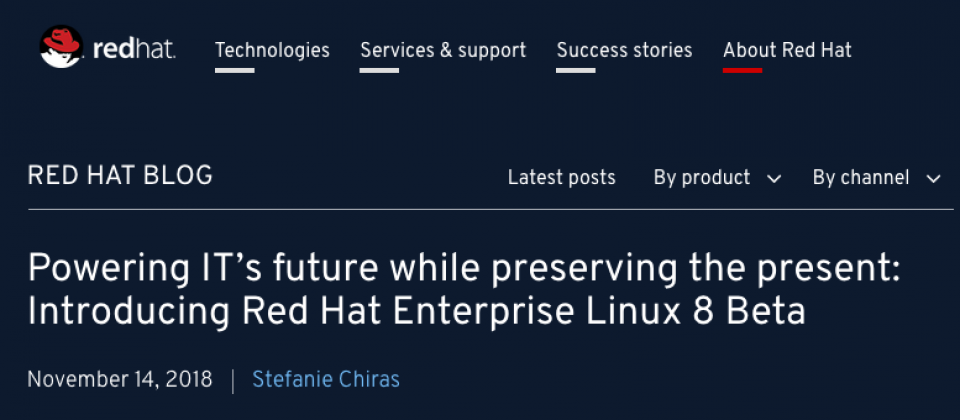Click the redhat wordmark text beside the logo
960x420 pixels.
[134, 50]
